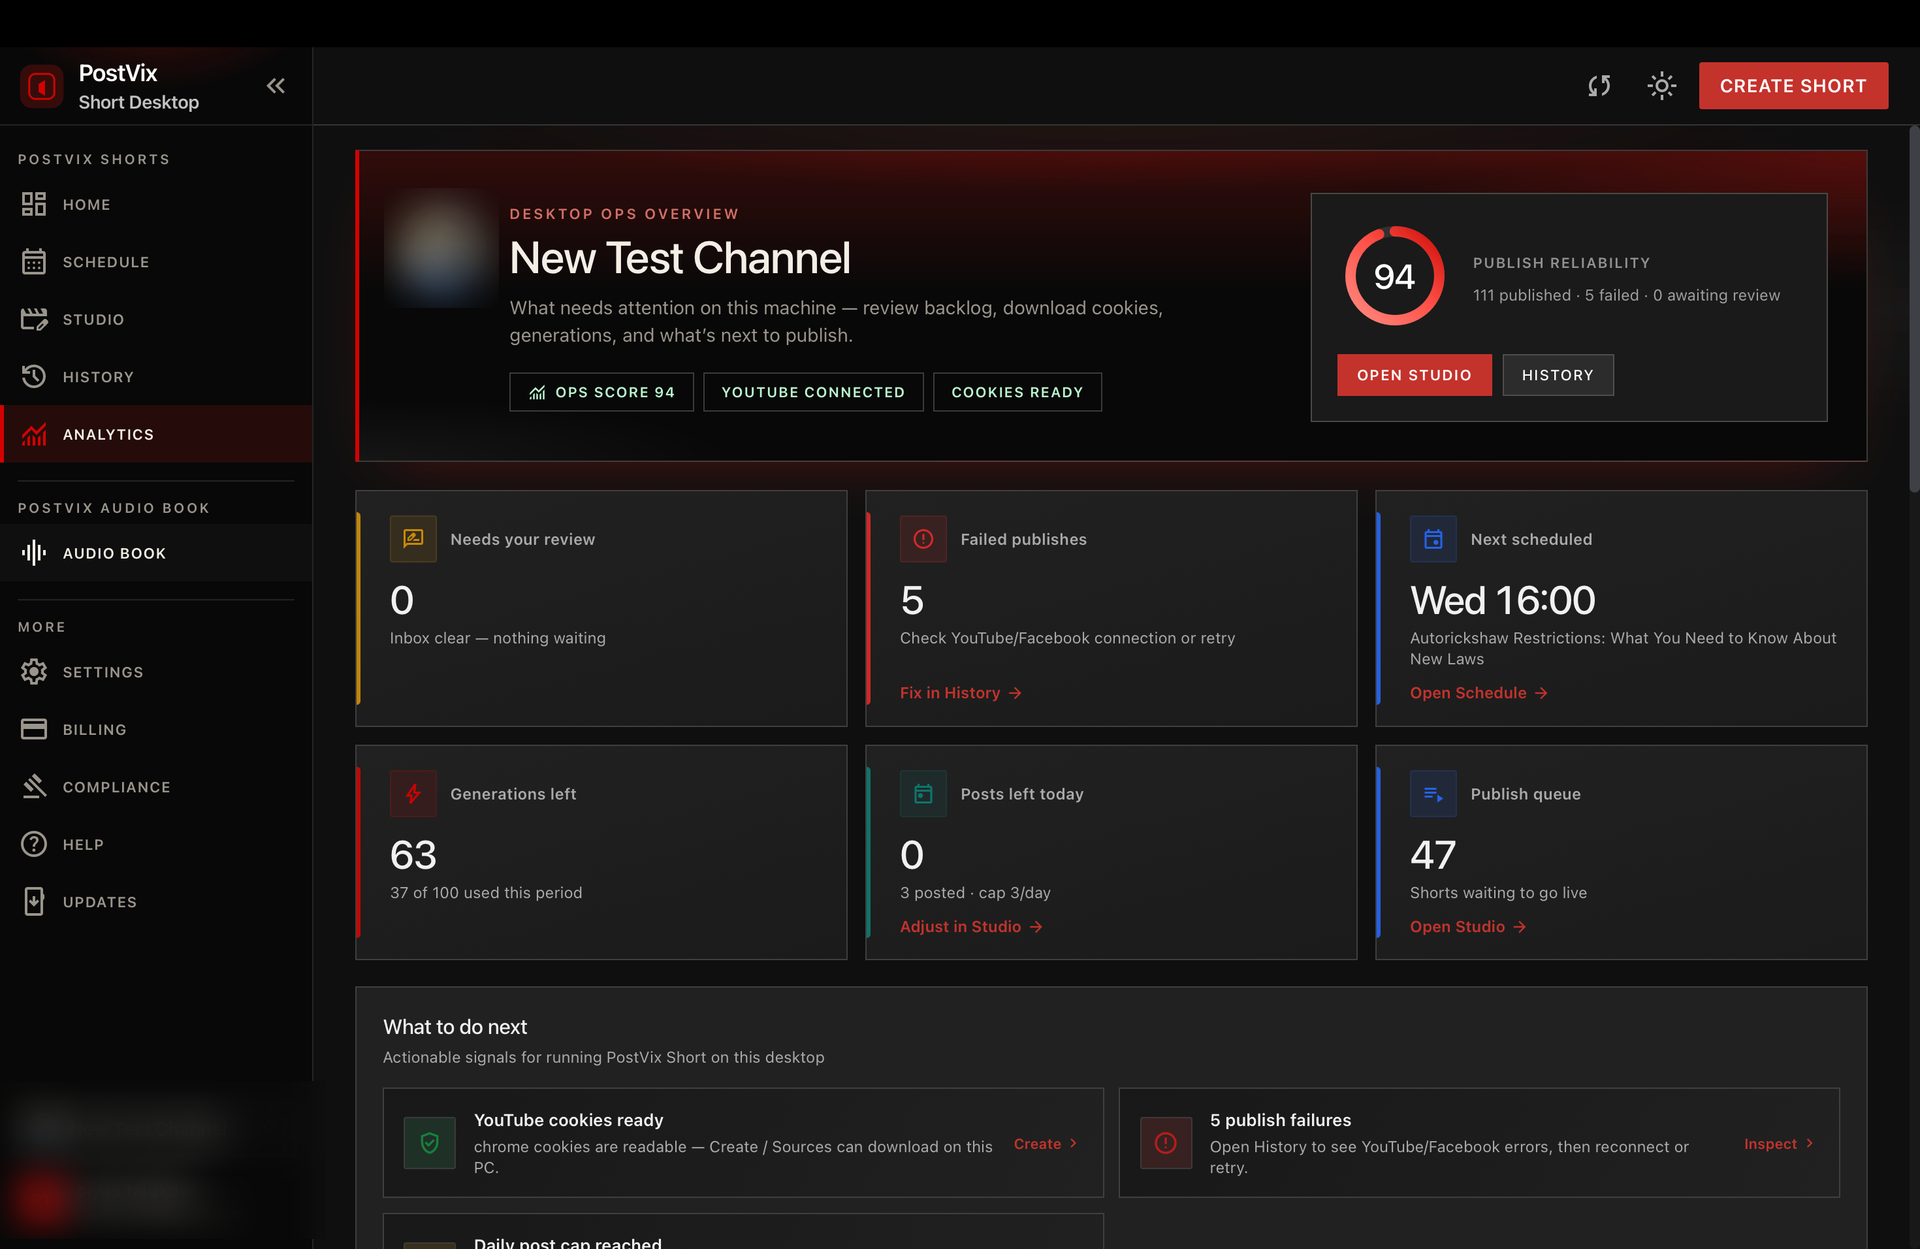Click the Billing card icon
This screenshot has width=1920, height=1249.
[34, 729]
